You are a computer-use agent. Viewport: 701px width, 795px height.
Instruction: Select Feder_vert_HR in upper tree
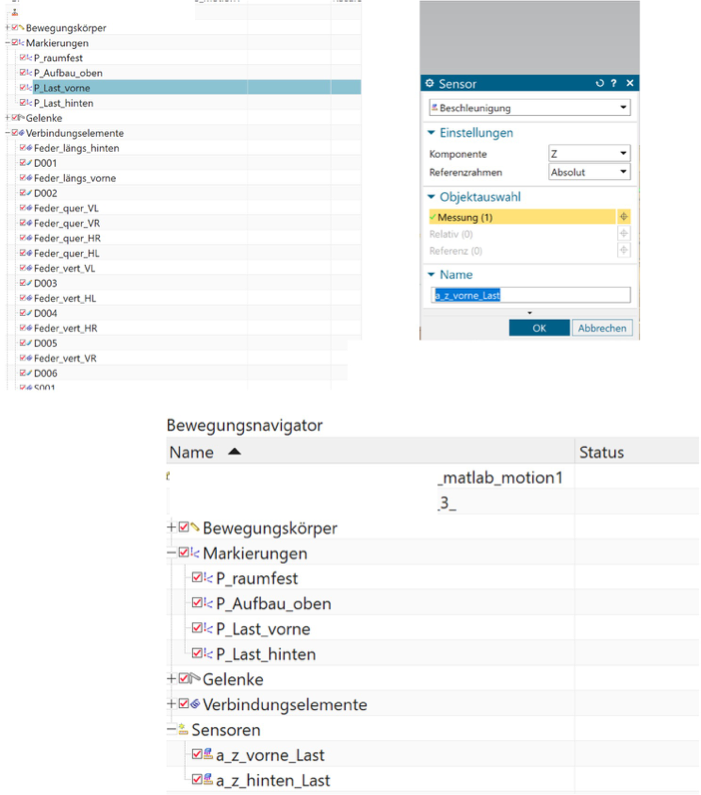65,328
